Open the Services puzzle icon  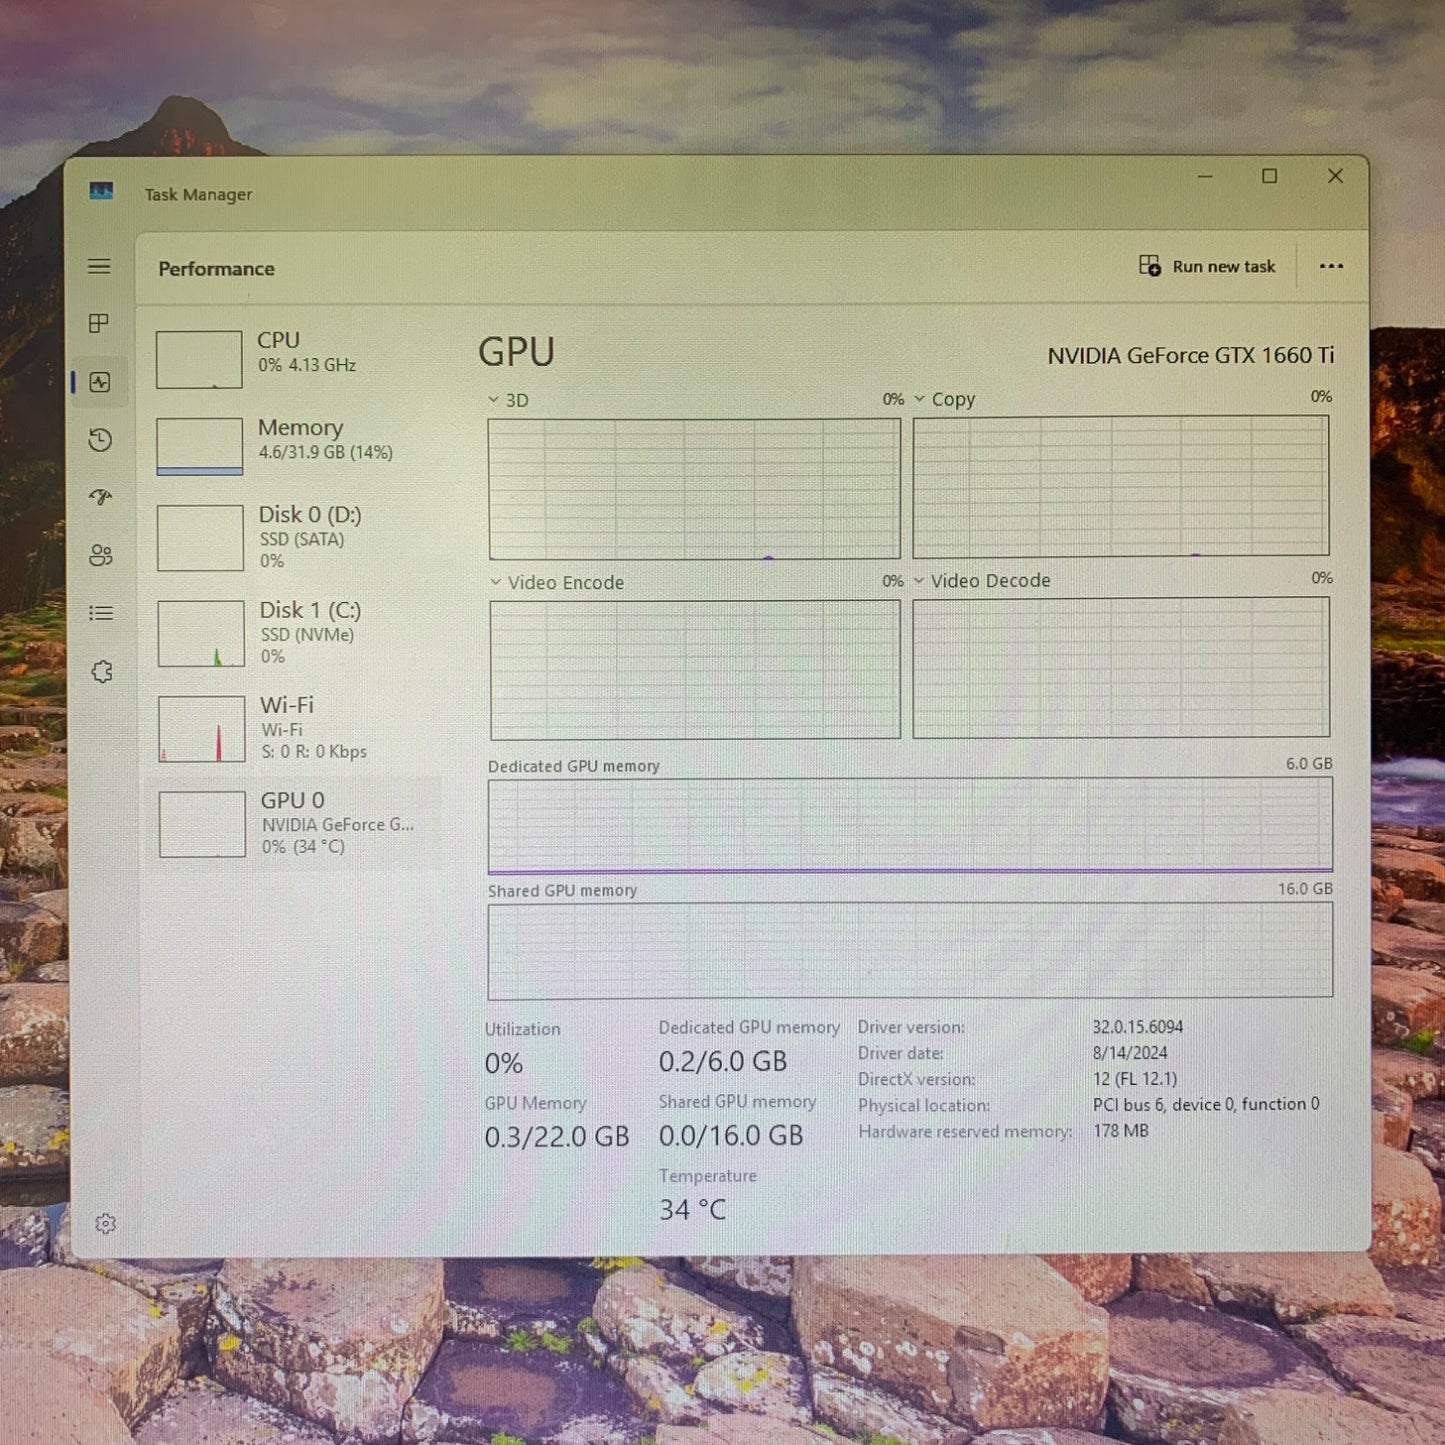pos(100,673)
